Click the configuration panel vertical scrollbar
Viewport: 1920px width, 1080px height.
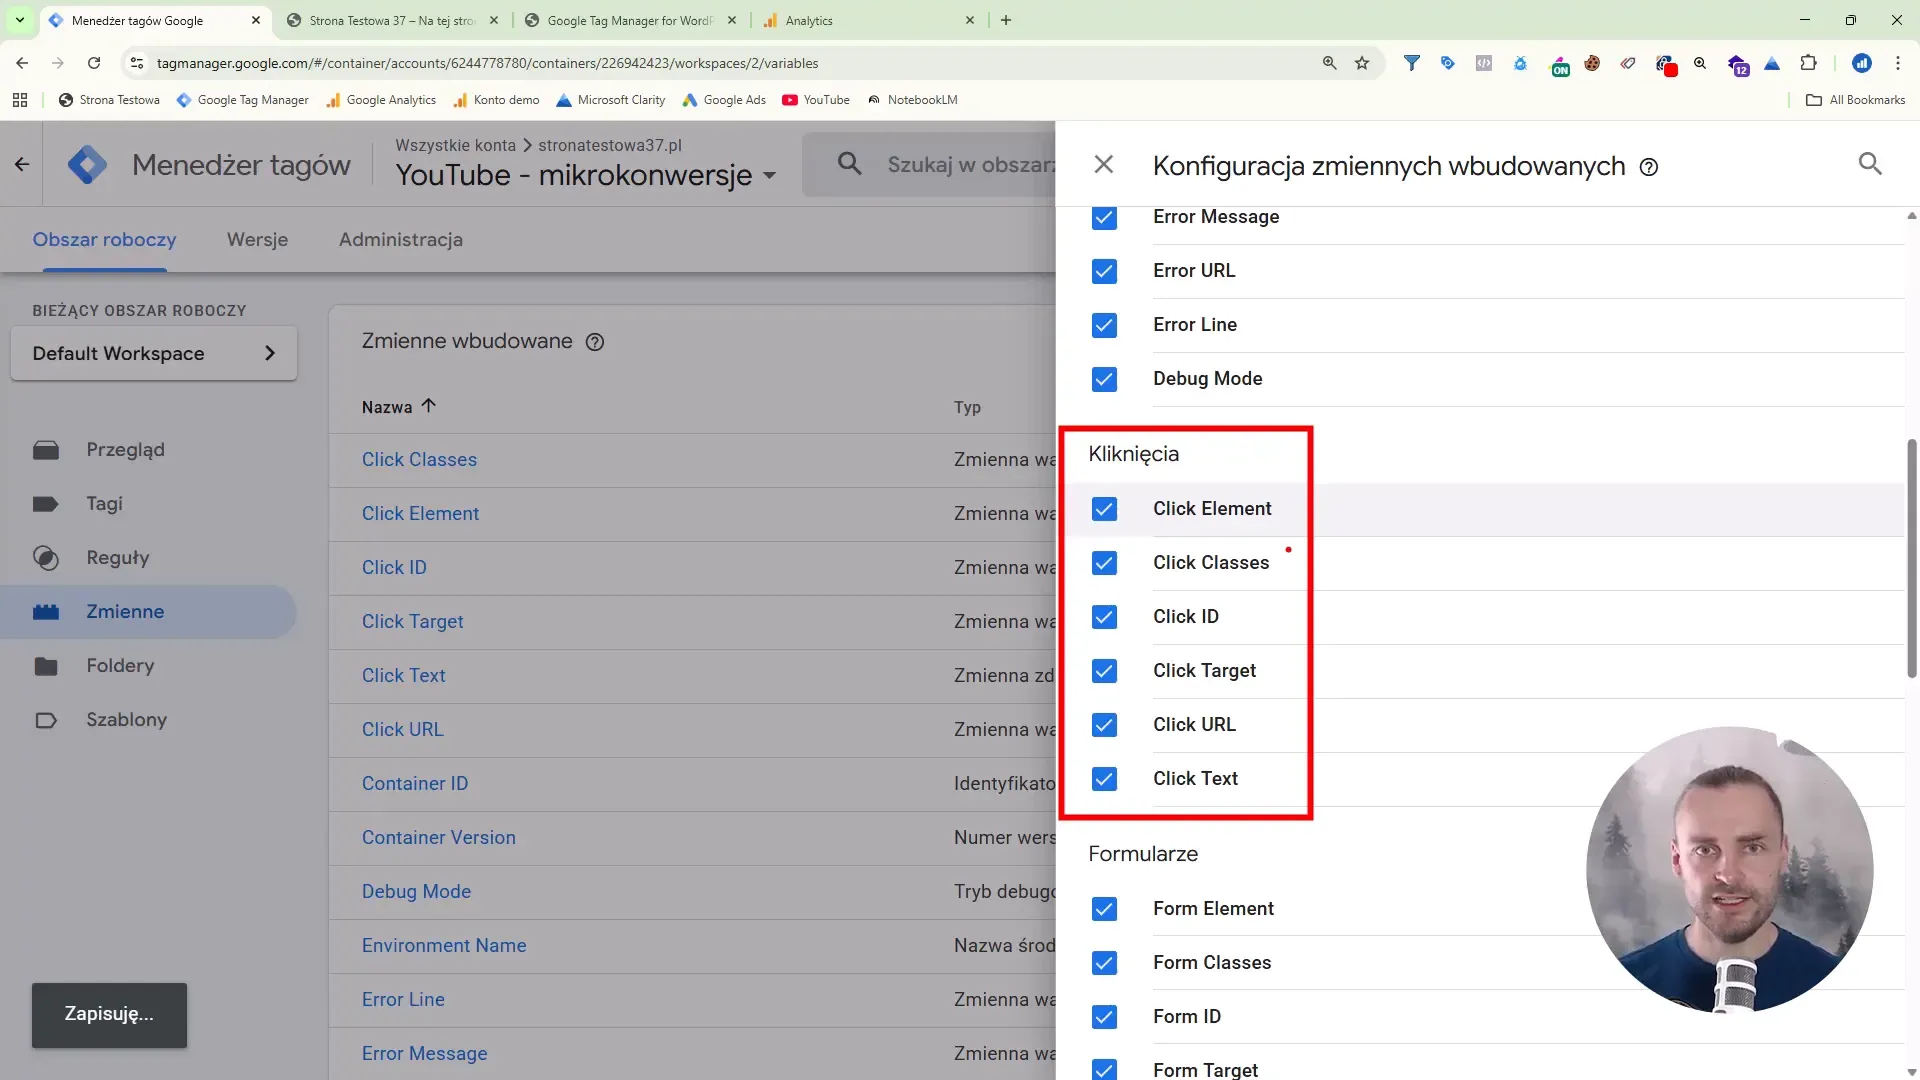point(1911,558)
